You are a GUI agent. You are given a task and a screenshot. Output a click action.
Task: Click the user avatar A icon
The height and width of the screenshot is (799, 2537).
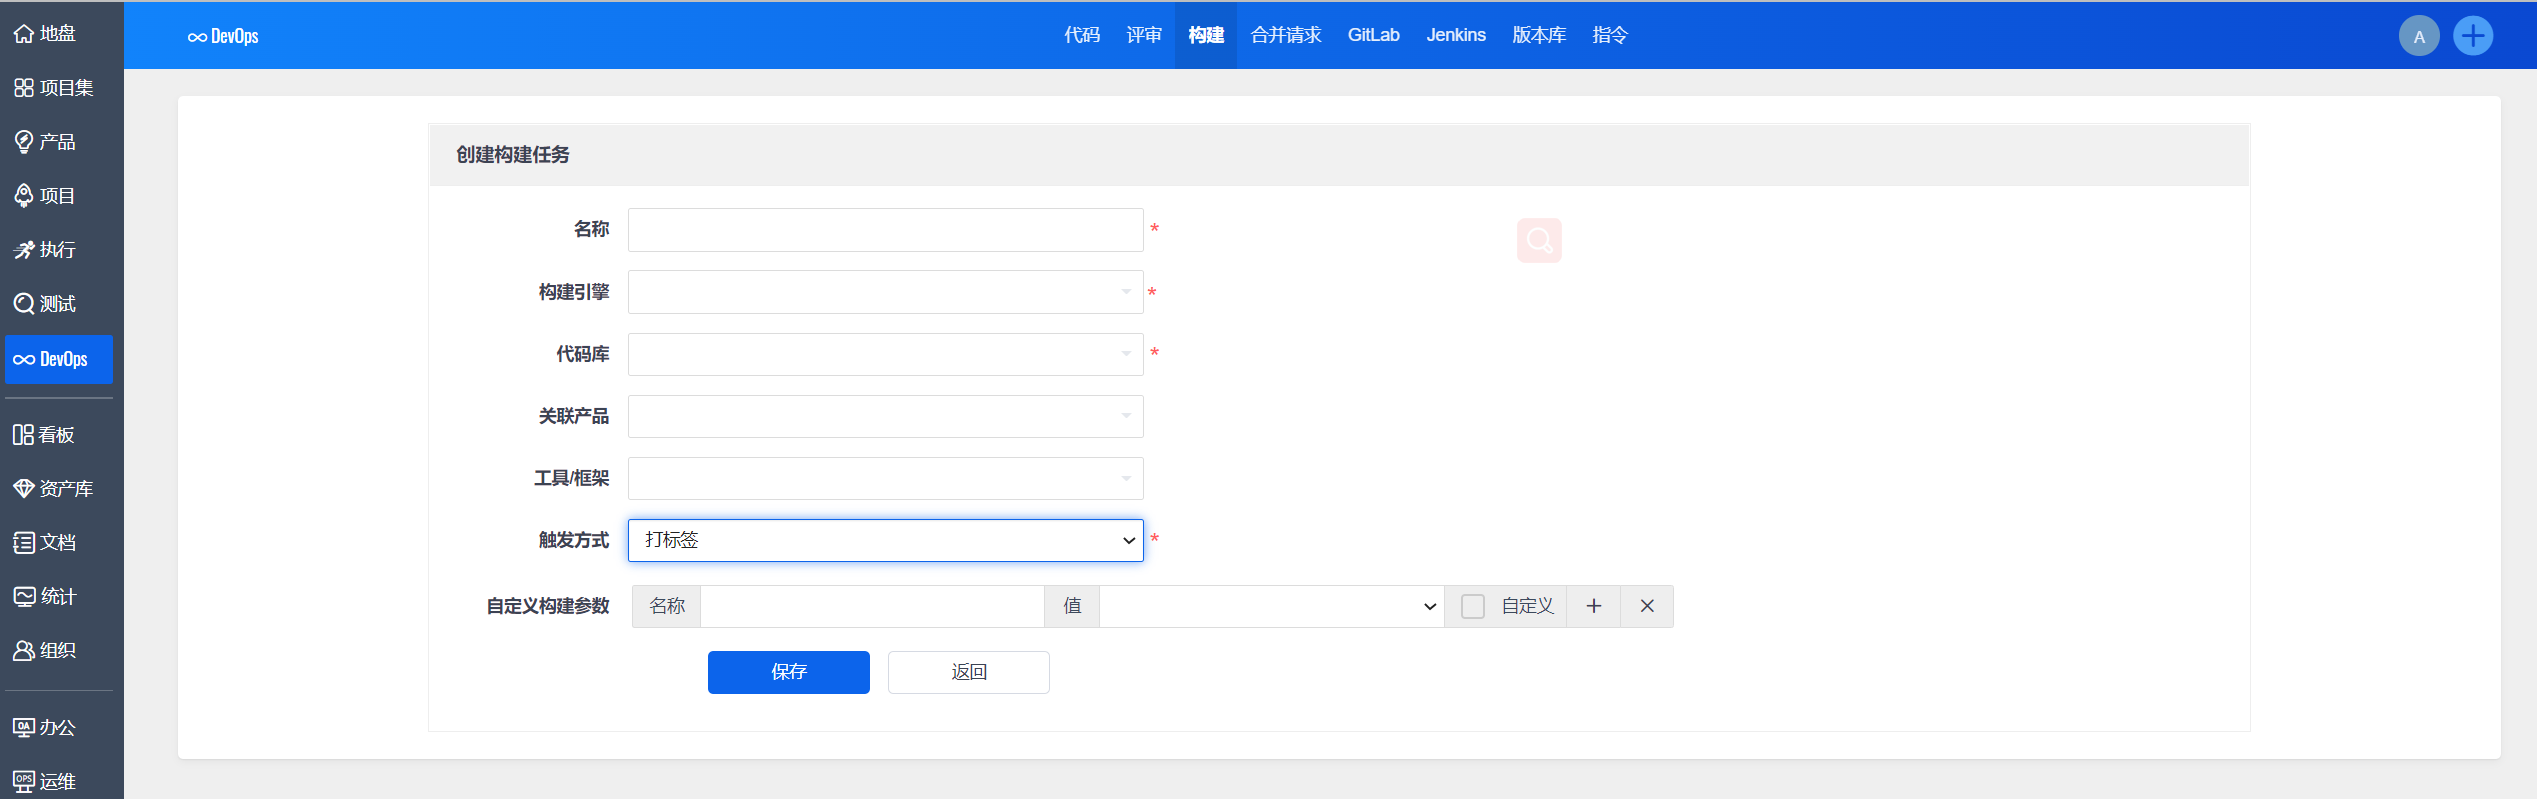2418,37
